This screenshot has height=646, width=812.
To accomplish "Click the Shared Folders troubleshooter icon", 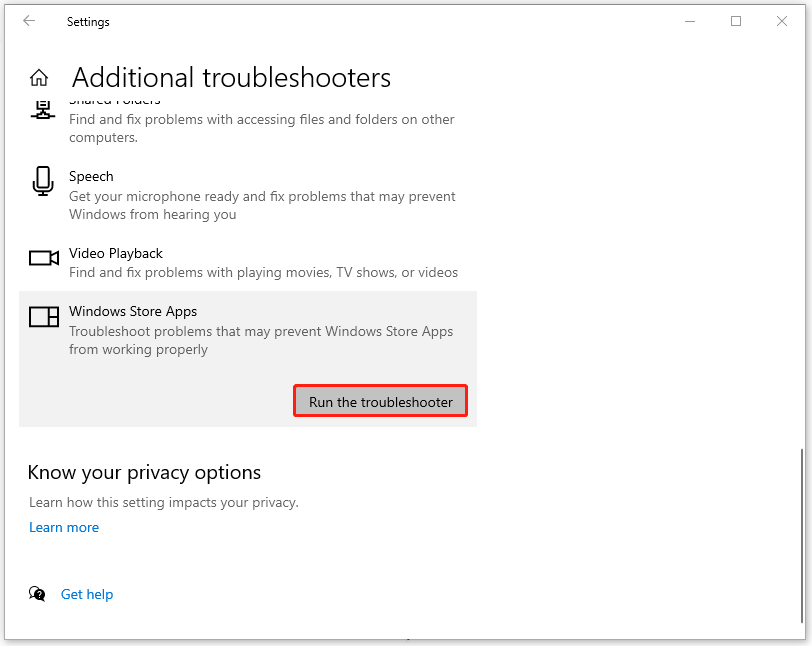I will [x=43, y=110].
